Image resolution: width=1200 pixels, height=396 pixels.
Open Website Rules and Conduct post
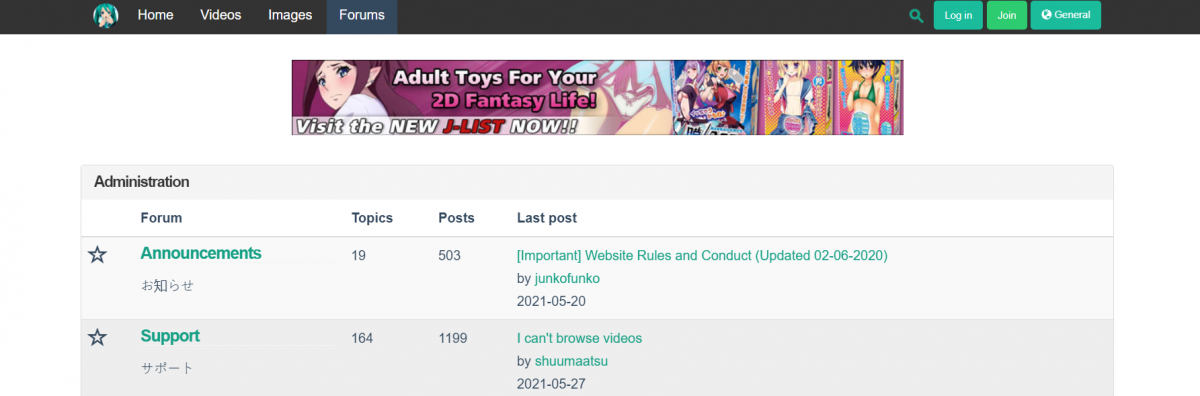702,255
